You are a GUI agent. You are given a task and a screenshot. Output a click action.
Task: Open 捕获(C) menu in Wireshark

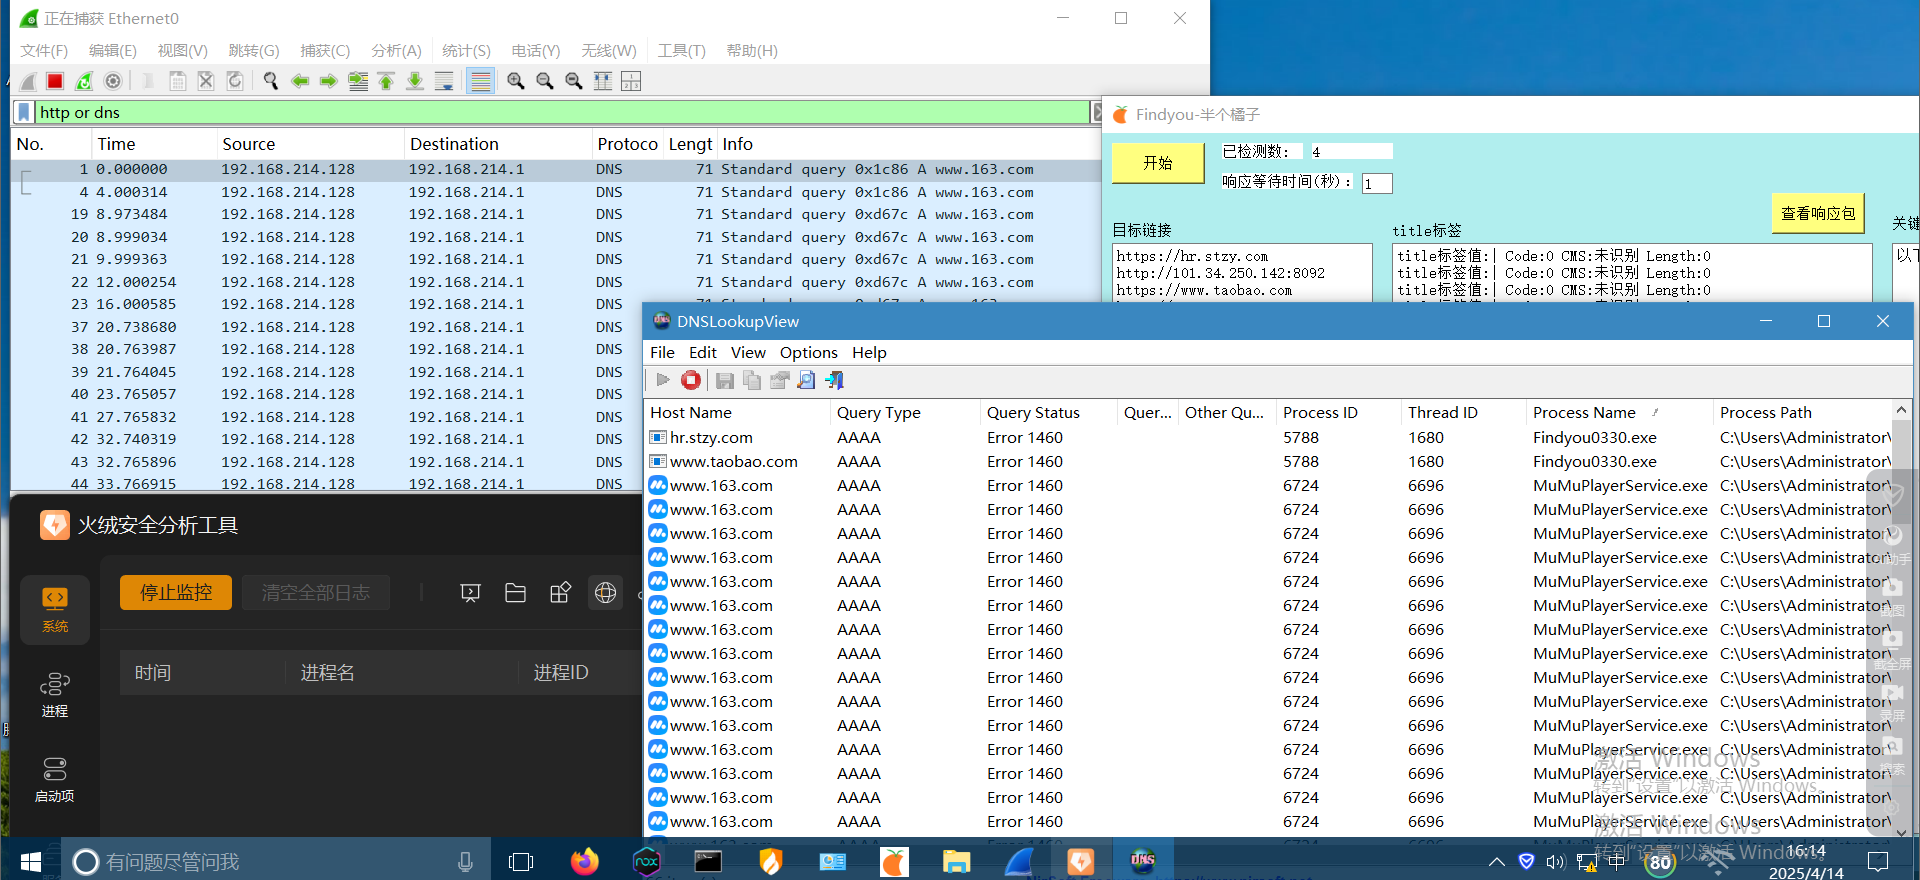[x=325, y=50]
